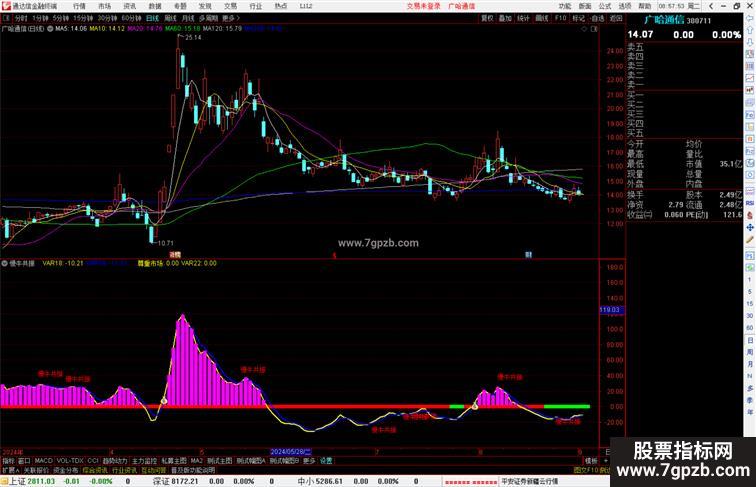Open the F10 company info
The image size is (756, 487).
pyautogui.click(x=560, y=18)
